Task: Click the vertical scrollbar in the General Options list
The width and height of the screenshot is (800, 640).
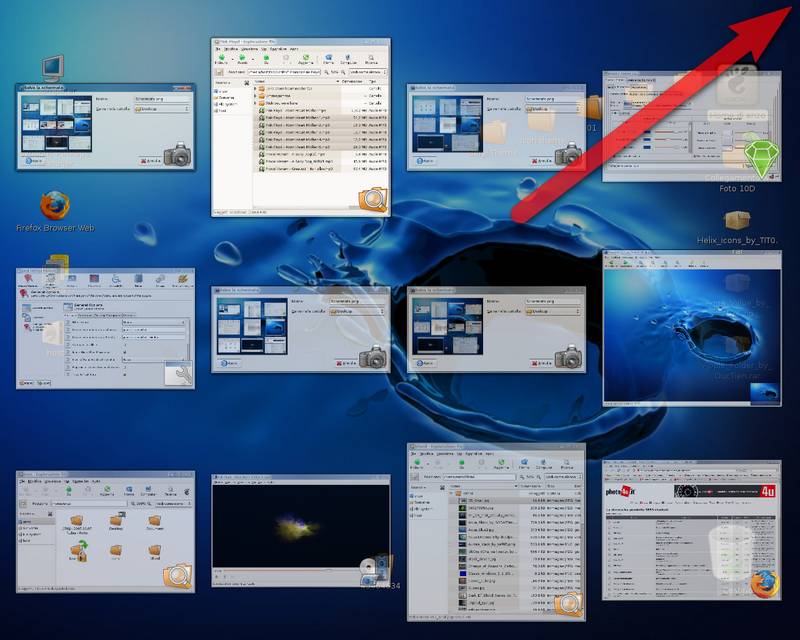Action: tap(188, 339)
